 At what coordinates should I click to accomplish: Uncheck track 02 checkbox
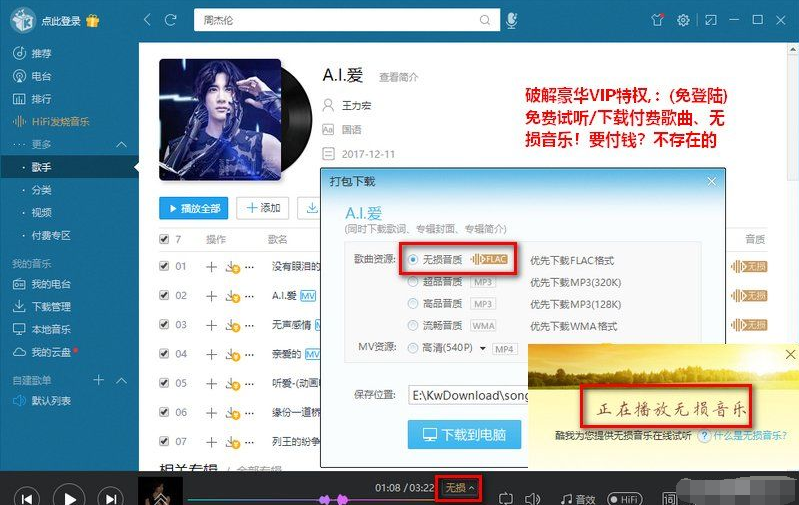[164, 295]
